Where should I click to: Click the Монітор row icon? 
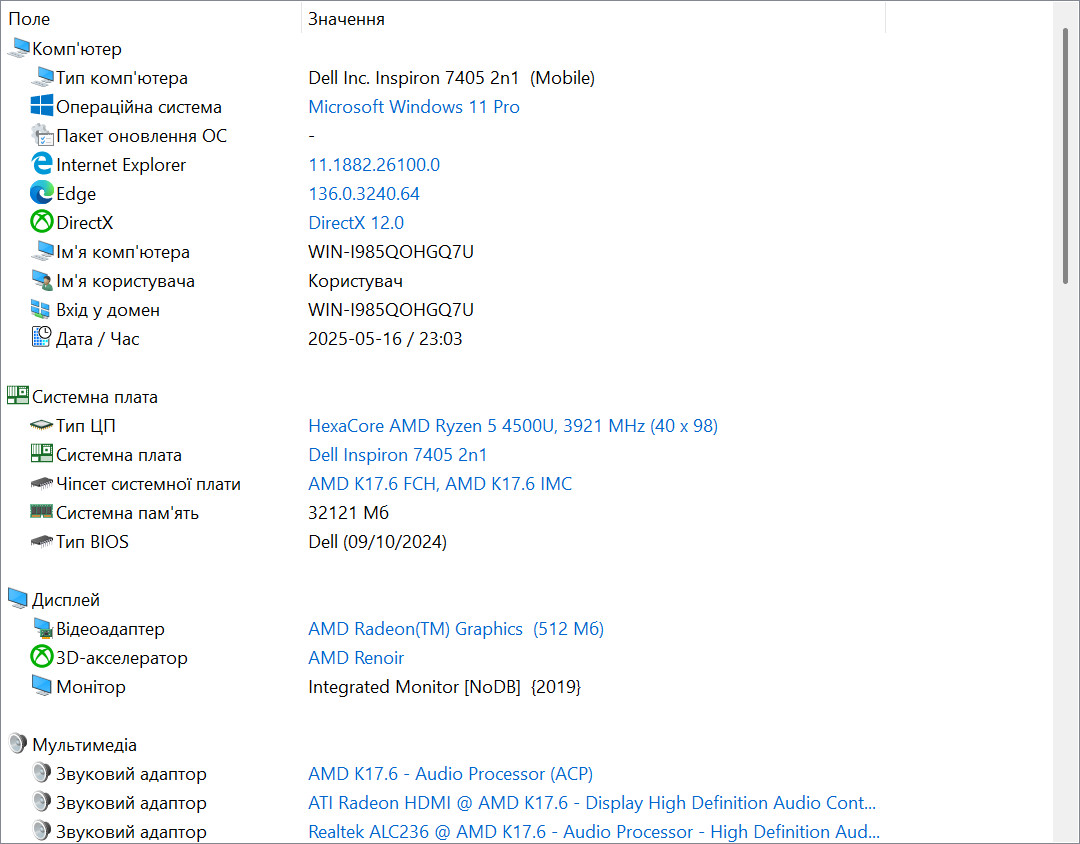pos(42,686)
